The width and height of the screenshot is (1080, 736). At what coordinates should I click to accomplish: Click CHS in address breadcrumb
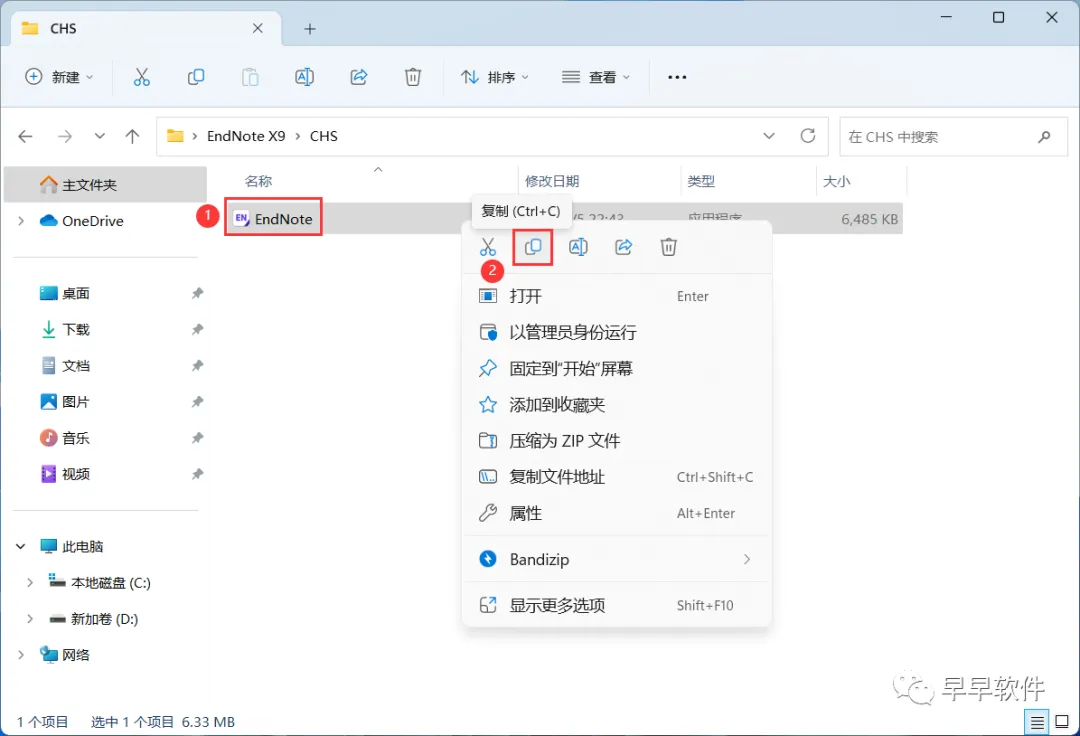click(x=324, y=136)
